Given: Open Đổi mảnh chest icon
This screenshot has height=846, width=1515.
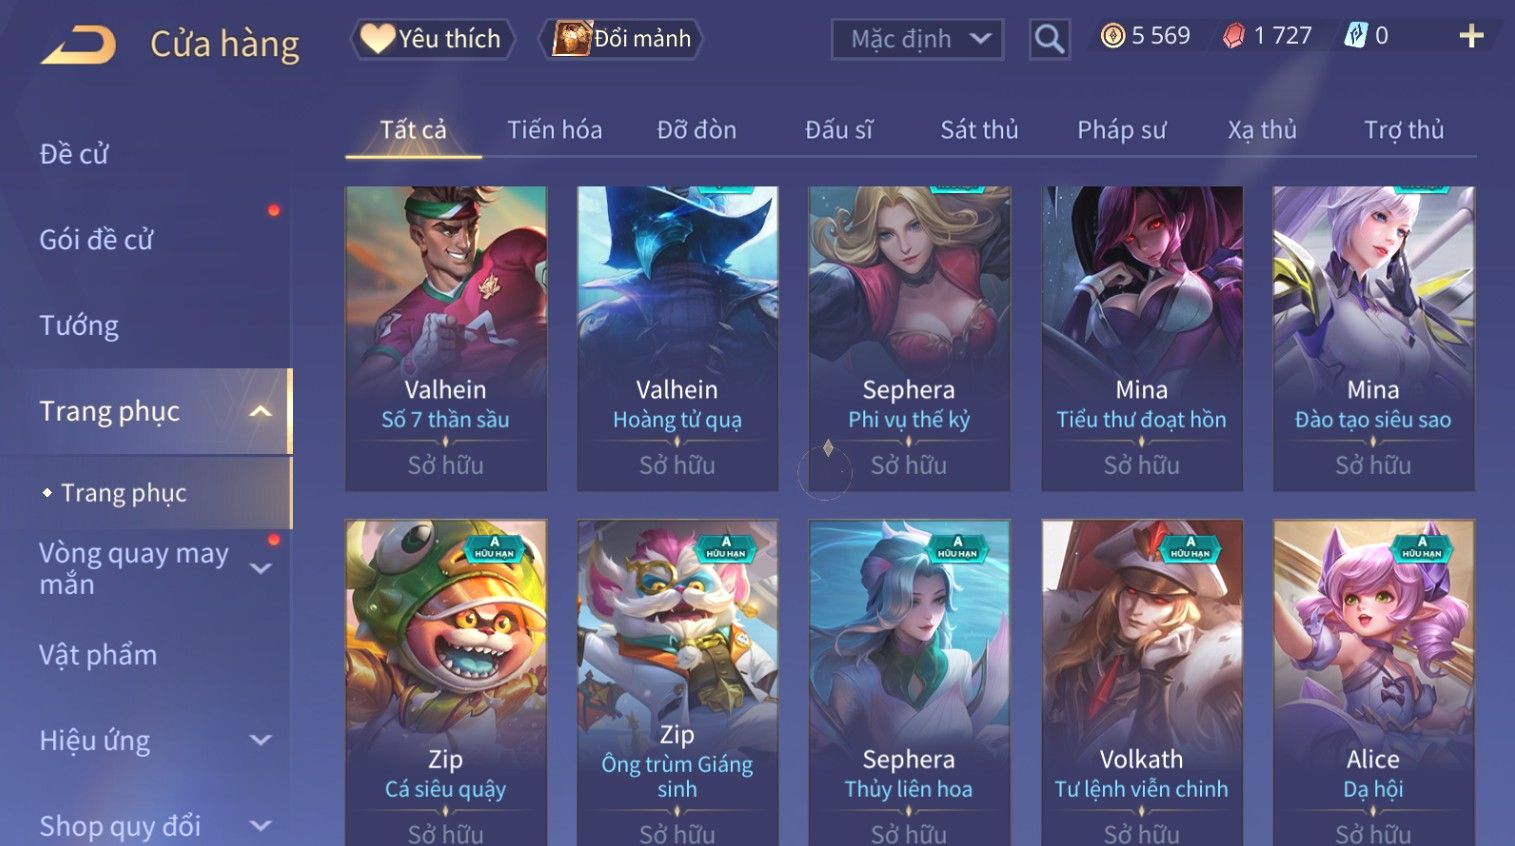Looking at the screenshot, I should coord(571,38).
